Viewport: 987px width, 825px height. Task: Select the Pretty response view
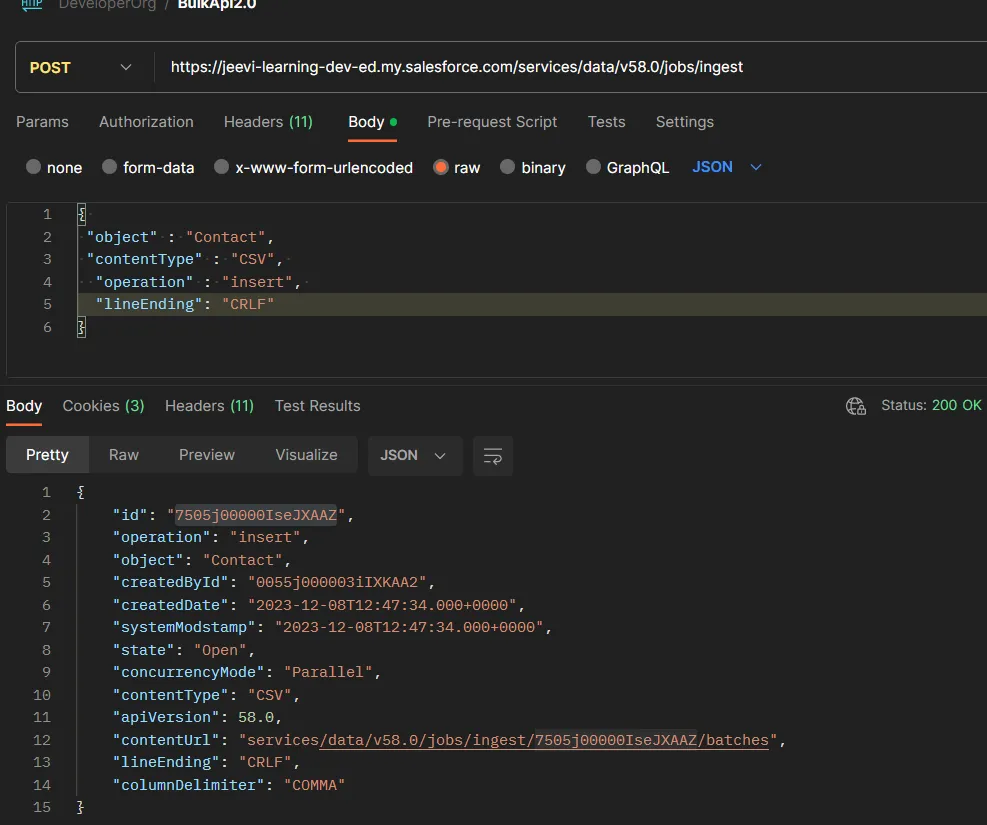(x=47, y=455)
